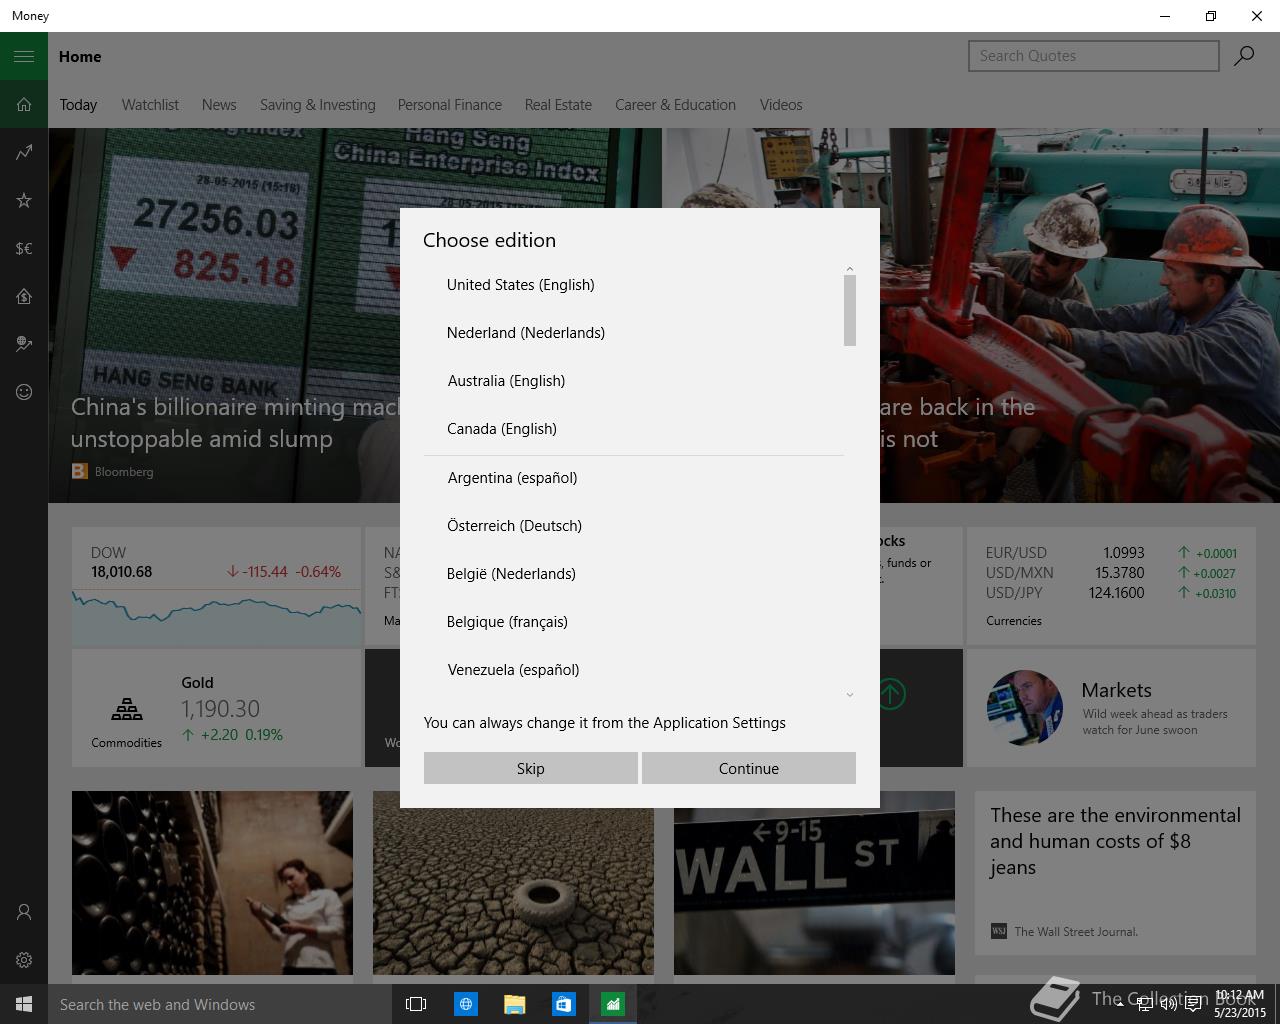Open DOW index tile
The image size is (1280, 1024).
tap(216, 586)
